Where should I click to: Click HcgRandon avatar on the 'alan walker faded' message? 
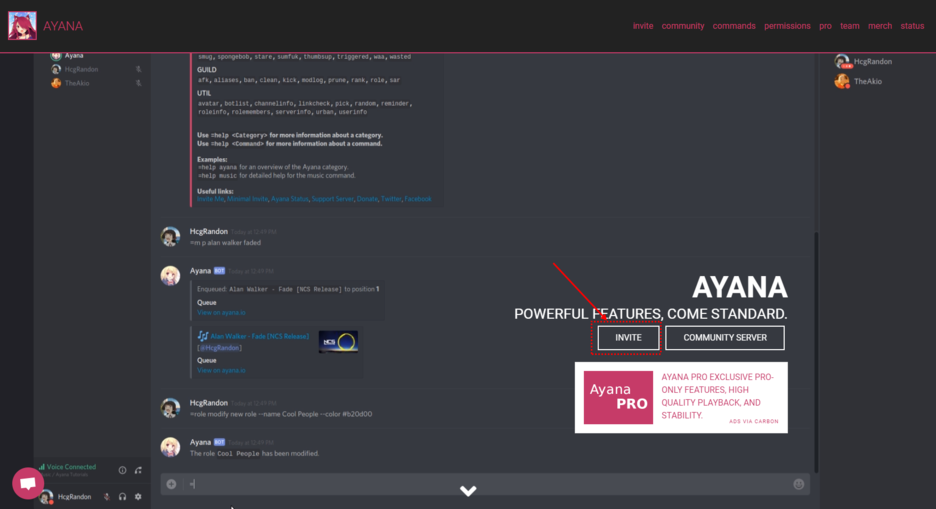(170, 236)
